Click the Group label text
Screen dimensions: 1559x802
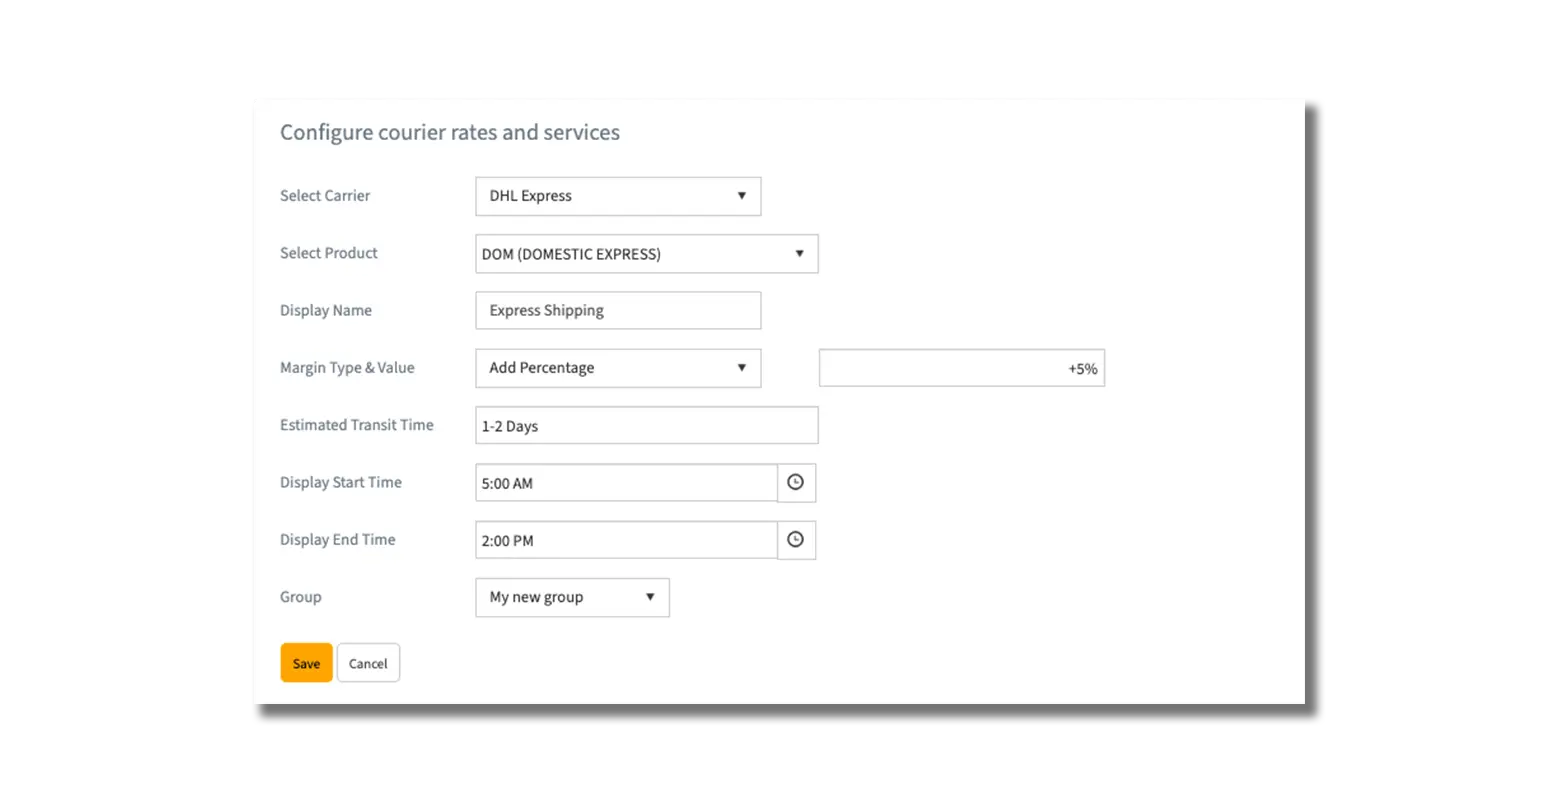coord(301,597)
